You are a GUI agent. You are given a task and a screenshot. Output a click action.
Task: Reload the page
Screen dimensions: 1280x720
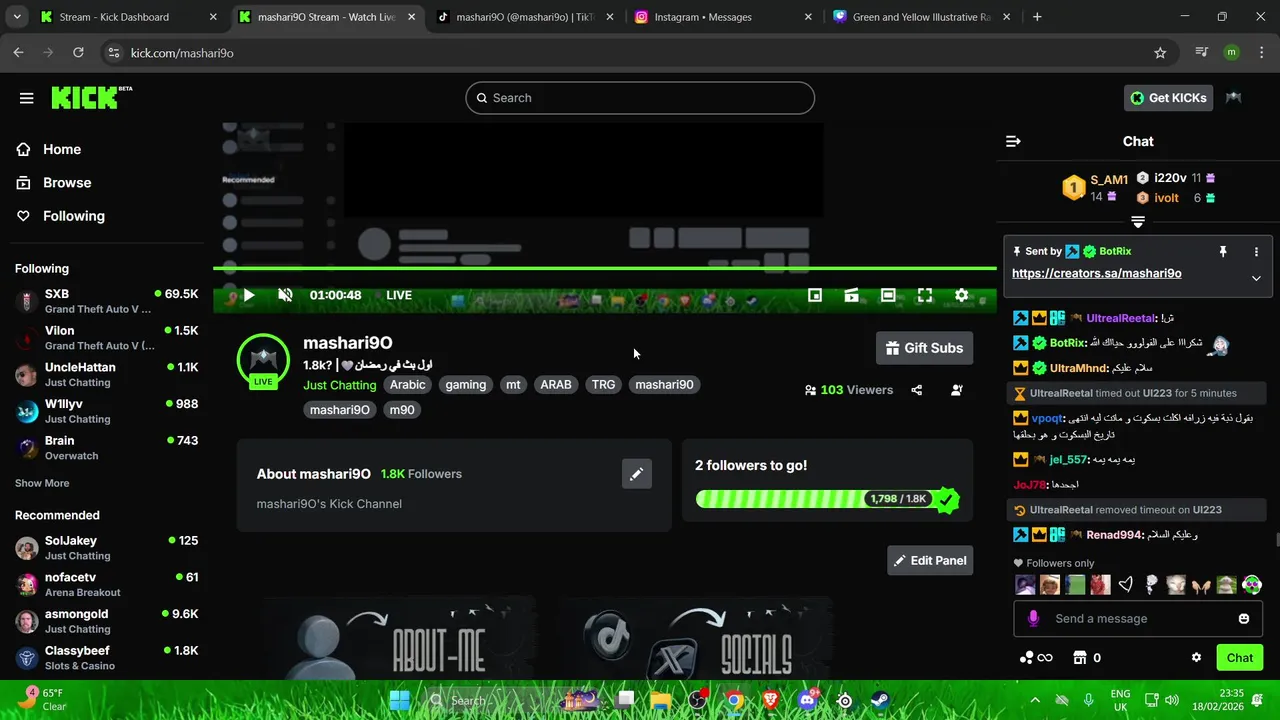click(78, 53)
